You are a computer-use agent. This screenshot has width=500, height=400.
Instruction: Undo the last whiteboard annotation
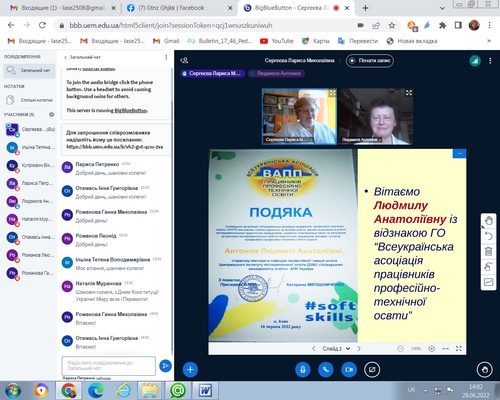[x=489, y=236]
